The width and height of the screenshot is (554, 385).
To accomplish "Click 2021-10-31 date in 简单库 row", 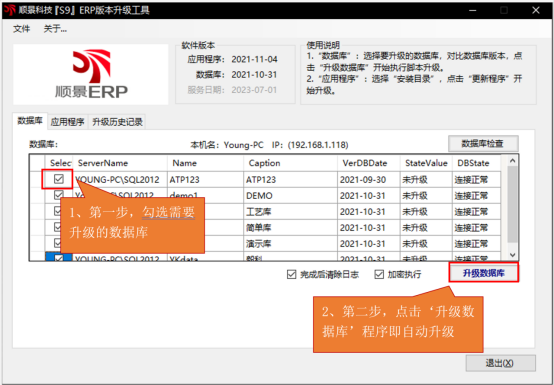I will [x=369, y=228].
